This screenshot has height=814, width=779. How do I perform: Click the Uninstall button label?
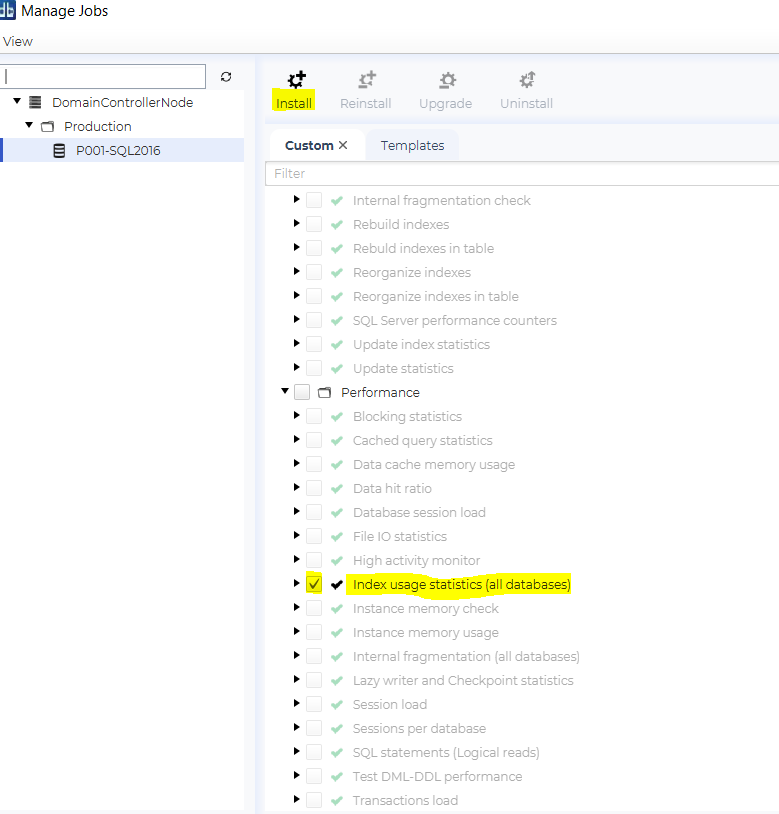527,103
